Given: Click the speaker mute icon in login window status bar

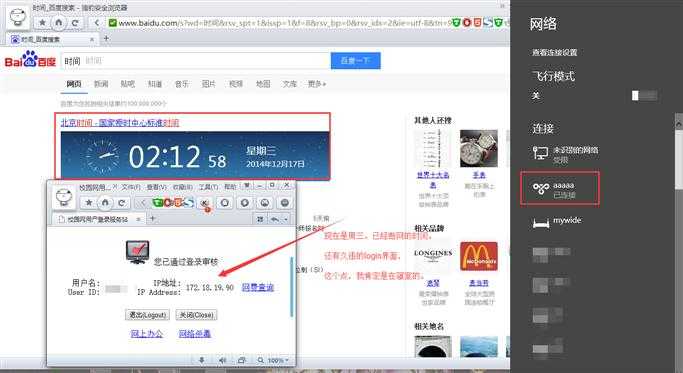Looking at the screenshot, I should [x=222, y=360].
